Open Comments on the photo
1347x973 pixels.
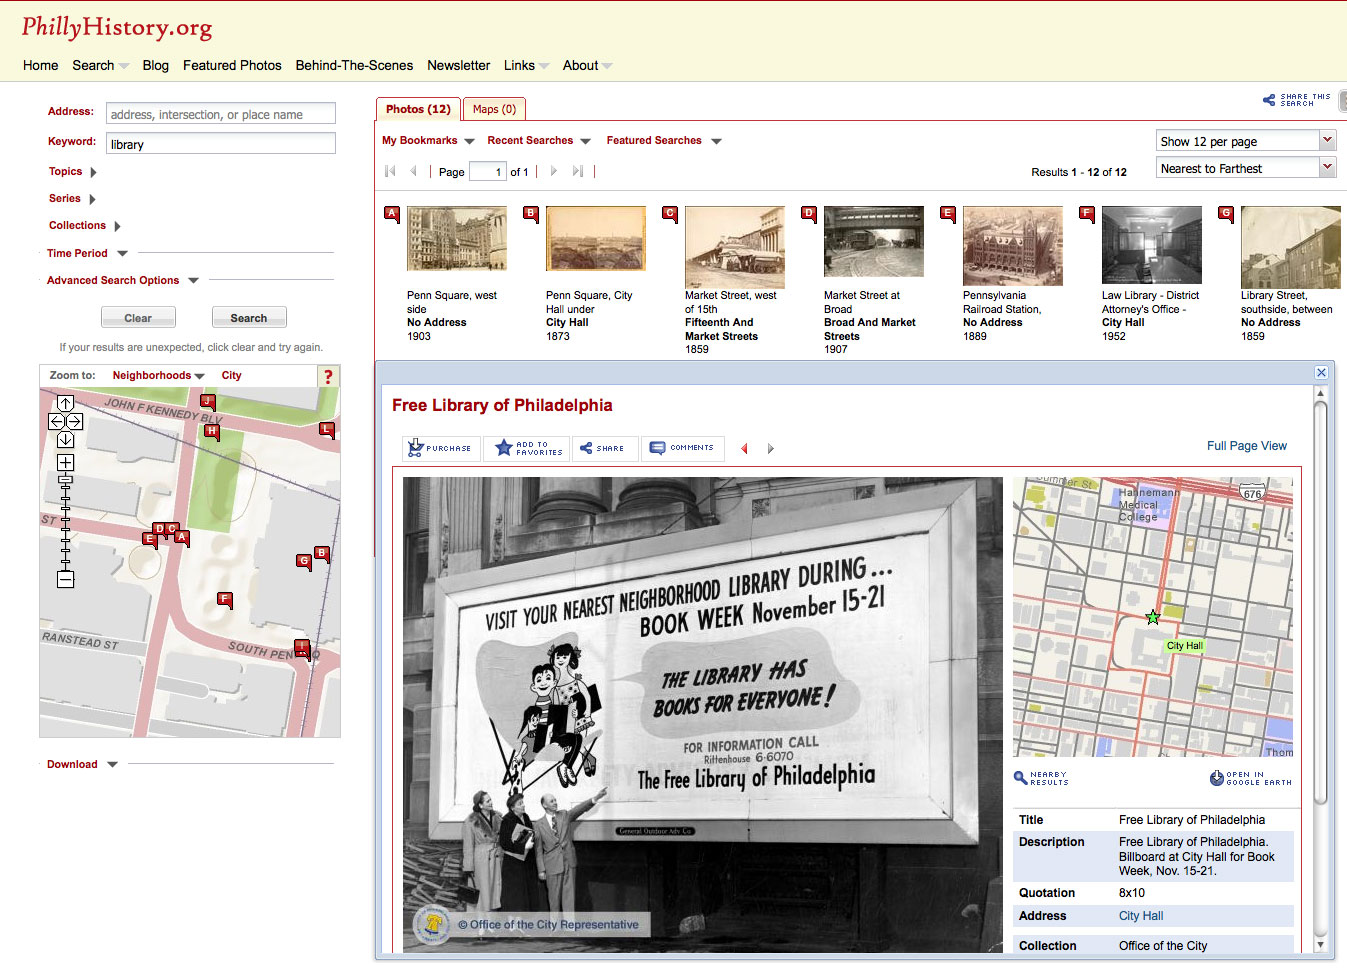coord(682,448)
